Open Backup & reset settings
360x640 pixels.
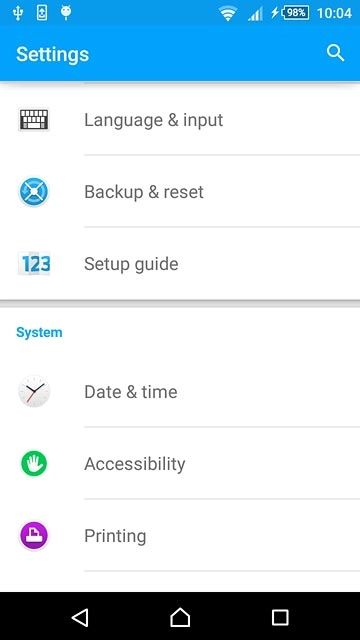click(x=180, y=192)
